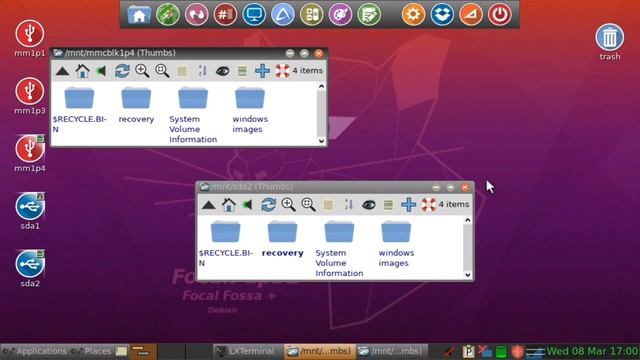Click highlighted /mnt/...mbs) taskbar button
Image resolution: width=640 pixels, height=360 pixels.
coord(319,351)
